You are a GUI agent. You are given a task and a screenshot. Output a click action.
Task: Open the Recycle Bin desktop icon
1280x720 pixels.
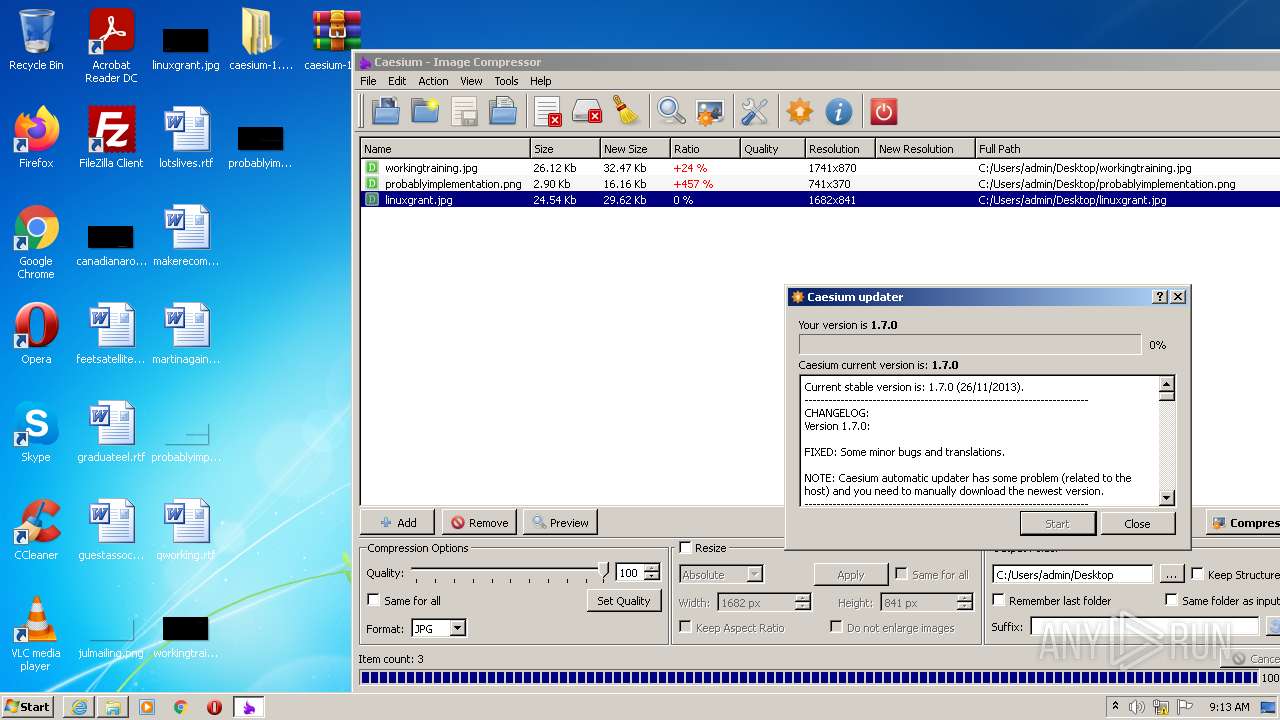coord(36,40)
